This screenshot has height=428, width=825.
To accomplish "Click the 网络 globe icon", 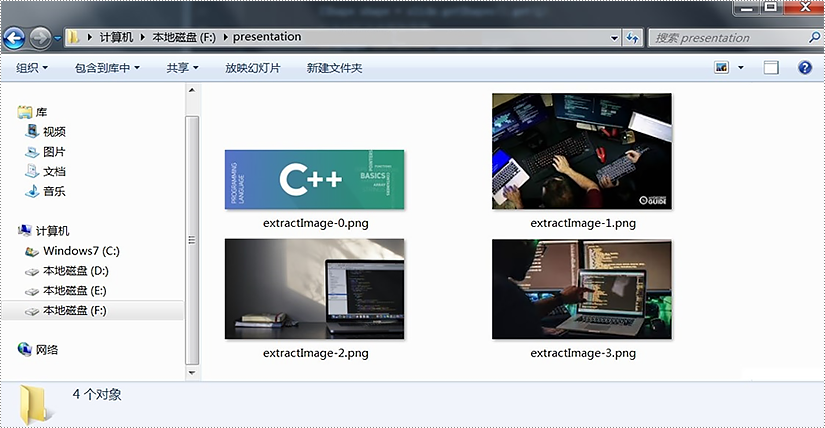I will [x=25, y=349].
